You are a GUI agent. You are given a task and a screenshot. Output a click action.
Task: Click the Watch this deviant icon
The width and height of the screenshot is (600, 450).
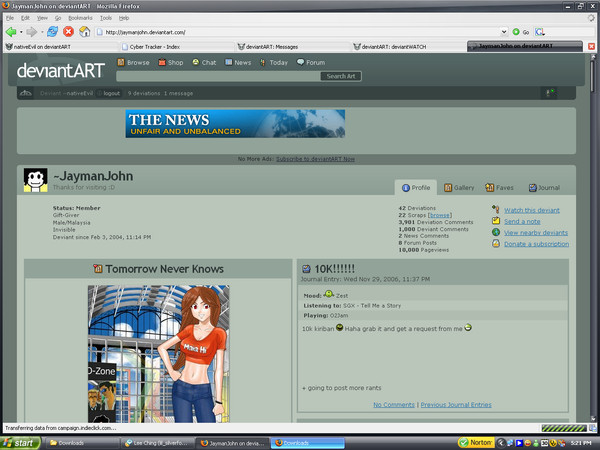pyautogui.click(x=496, y=210)
